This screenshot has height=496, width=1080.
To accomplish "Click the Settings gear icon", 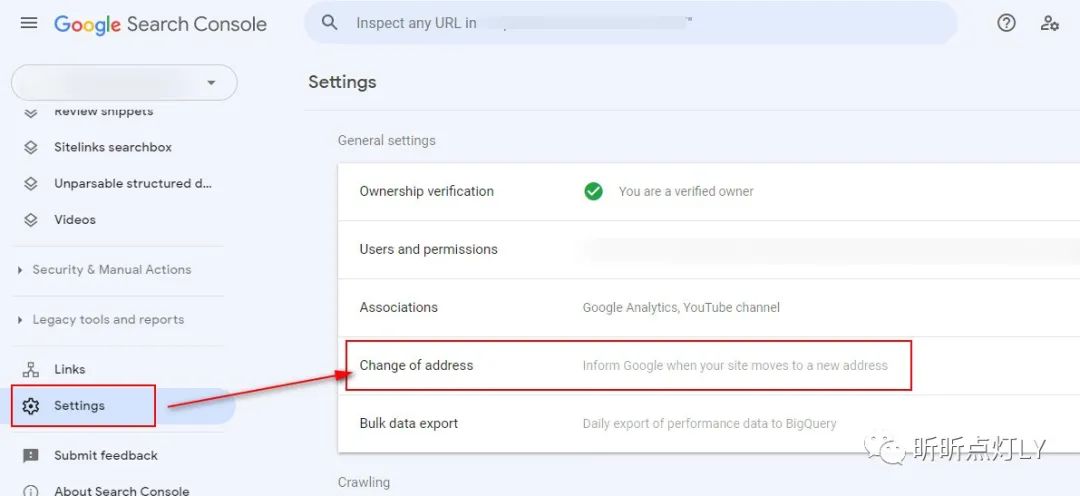I will (30, 406).
